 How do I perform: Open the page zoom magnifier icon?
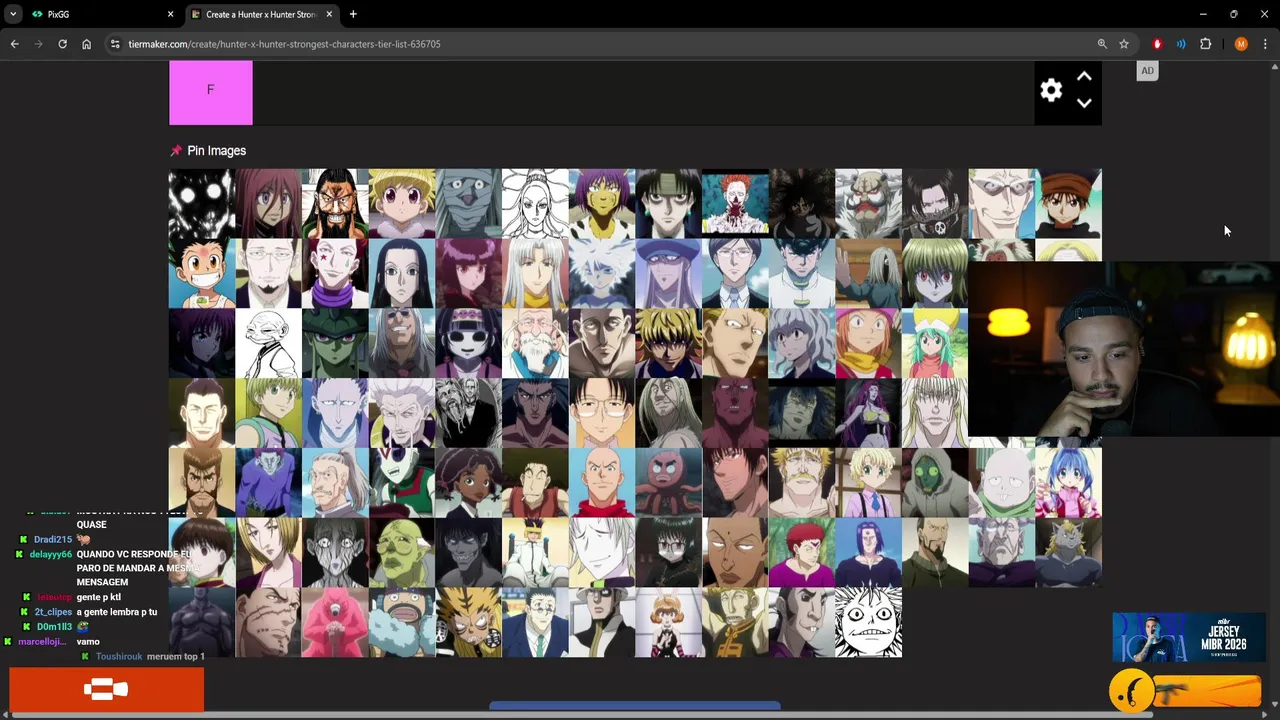click(1102, 44)
